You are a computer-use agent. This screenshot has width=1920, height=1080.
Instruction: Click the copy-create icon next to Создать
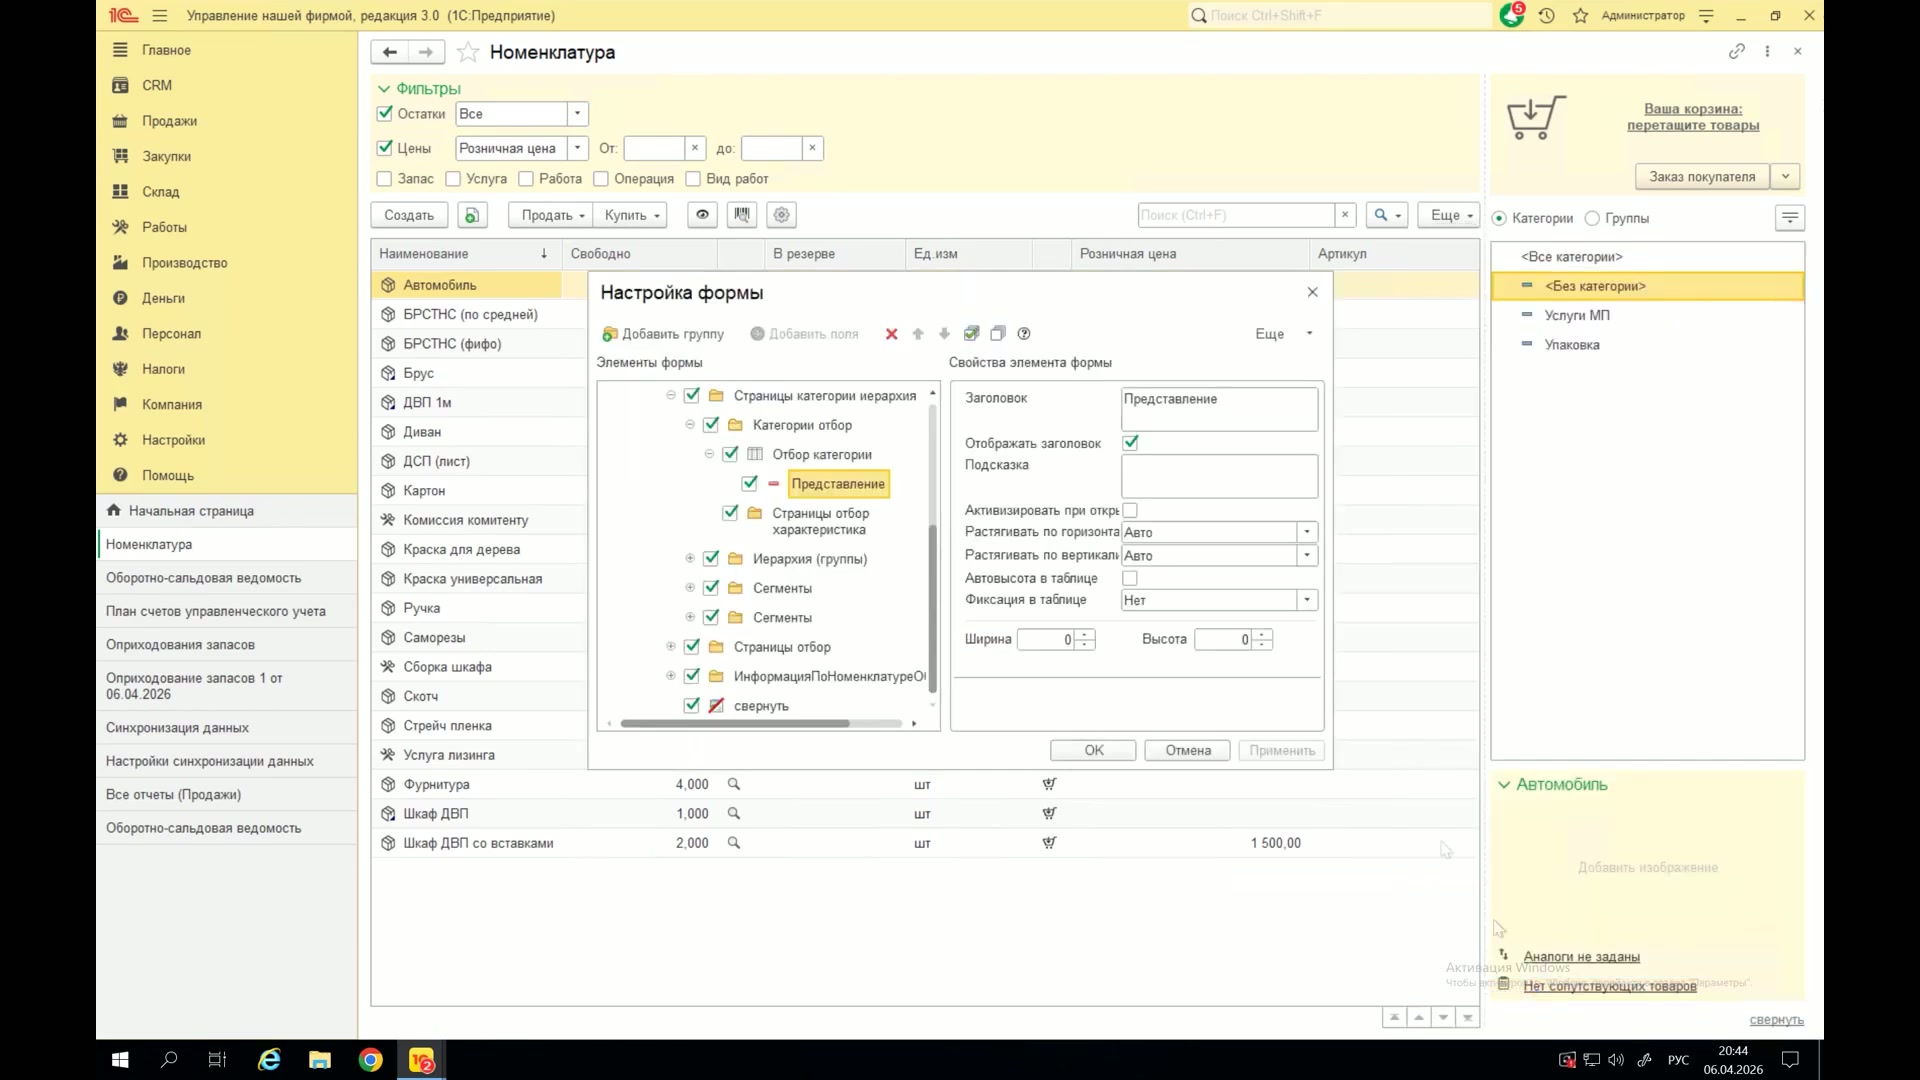(x=472, y=215)
